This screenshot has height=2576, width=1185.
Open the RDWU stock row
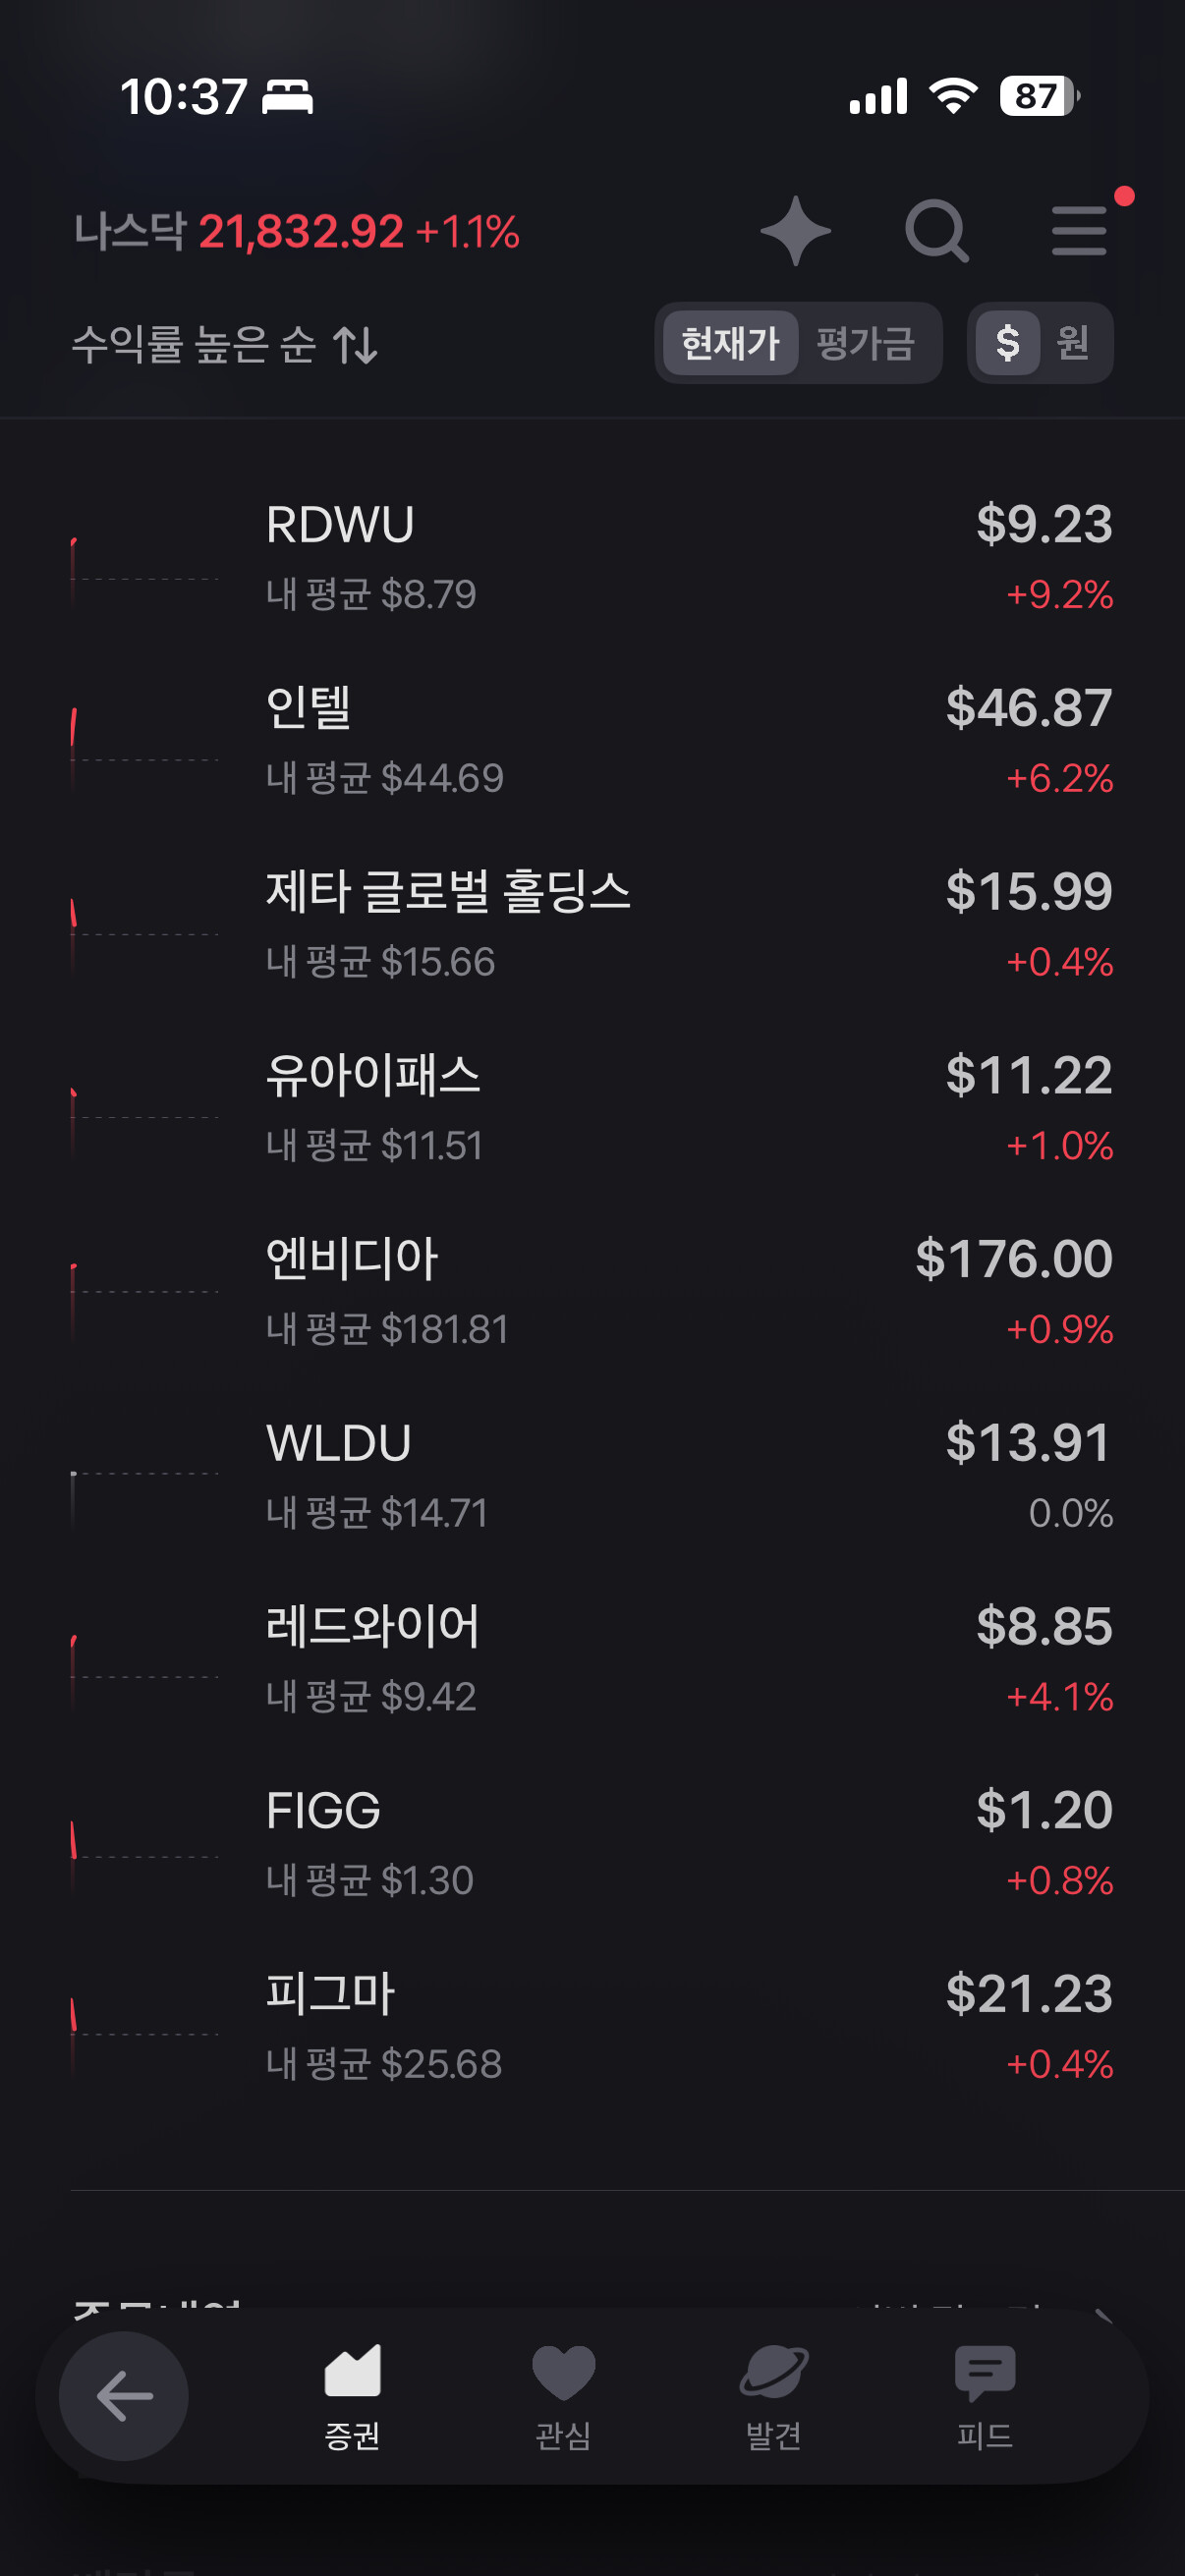point(592,558)
